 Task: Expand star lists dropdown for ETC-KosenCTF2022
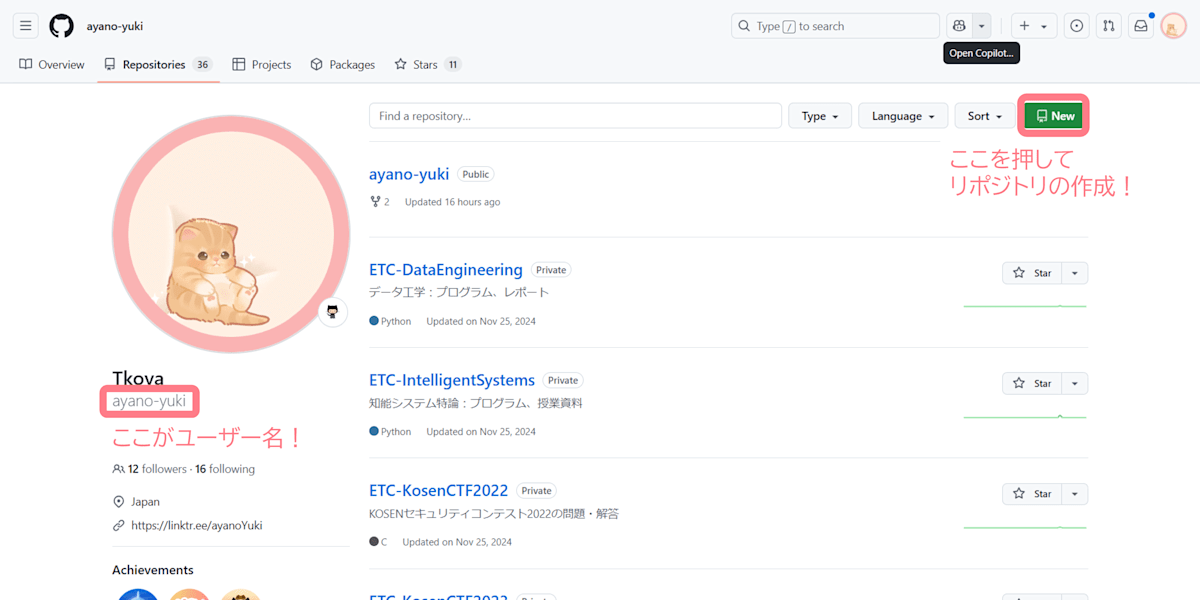[1075, 494]
